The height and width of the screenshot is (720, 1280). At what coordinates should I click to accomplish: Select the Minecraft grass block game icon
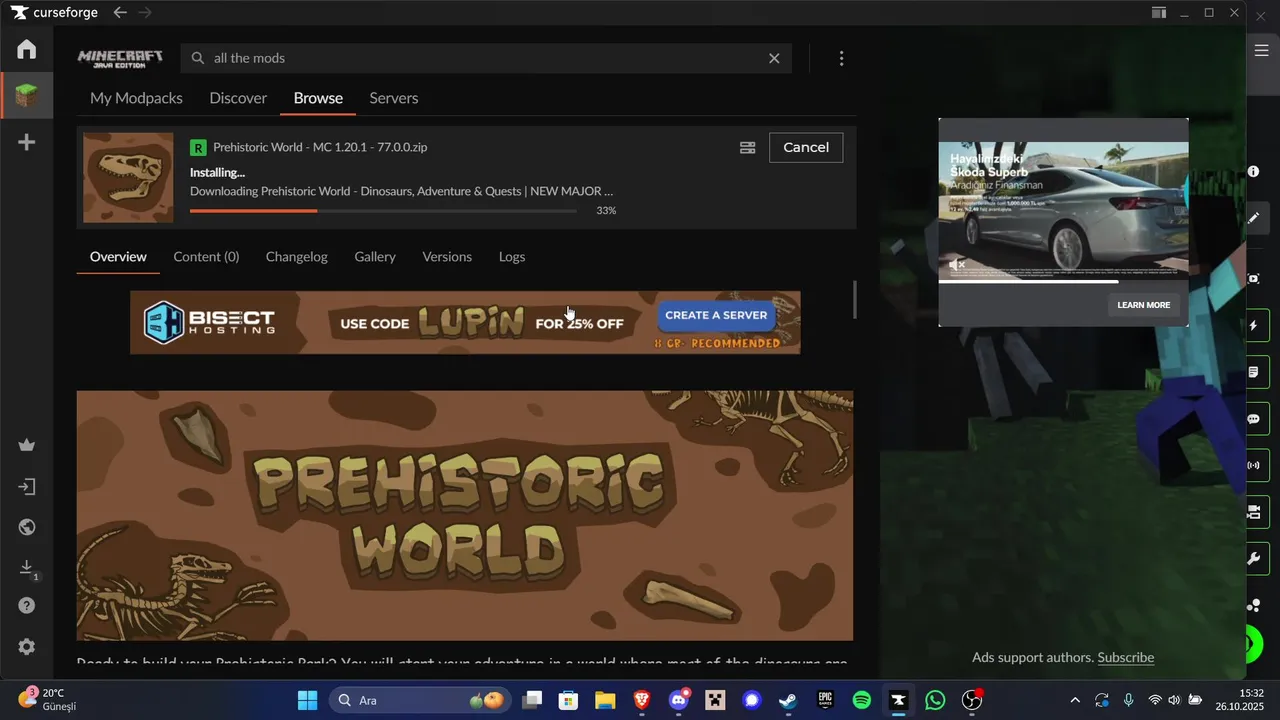[x=27, y=96]
